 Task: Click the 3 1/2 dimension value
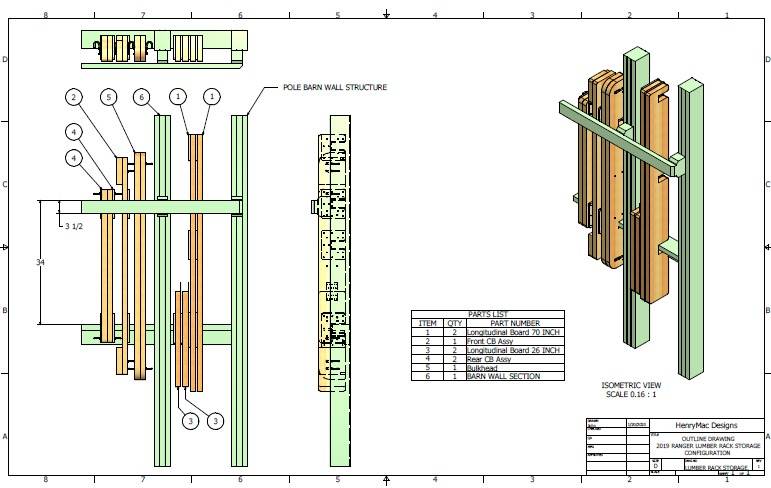click(74, 226)
